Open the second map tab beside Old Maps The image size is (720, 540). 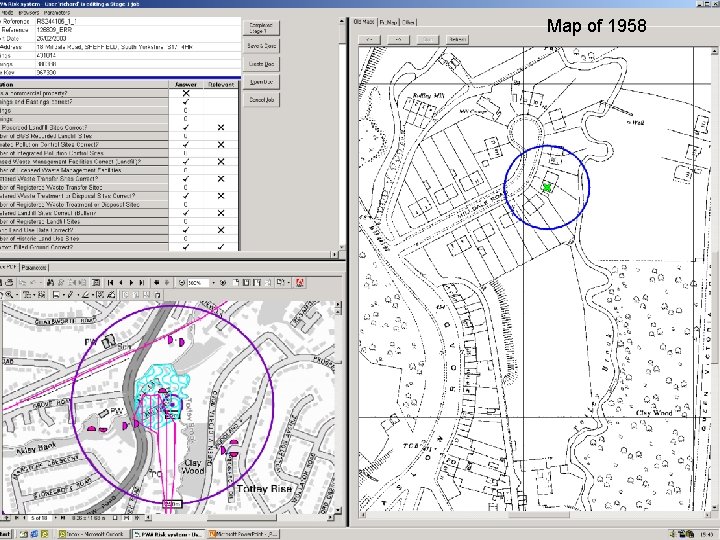click(x=388, y=22)
